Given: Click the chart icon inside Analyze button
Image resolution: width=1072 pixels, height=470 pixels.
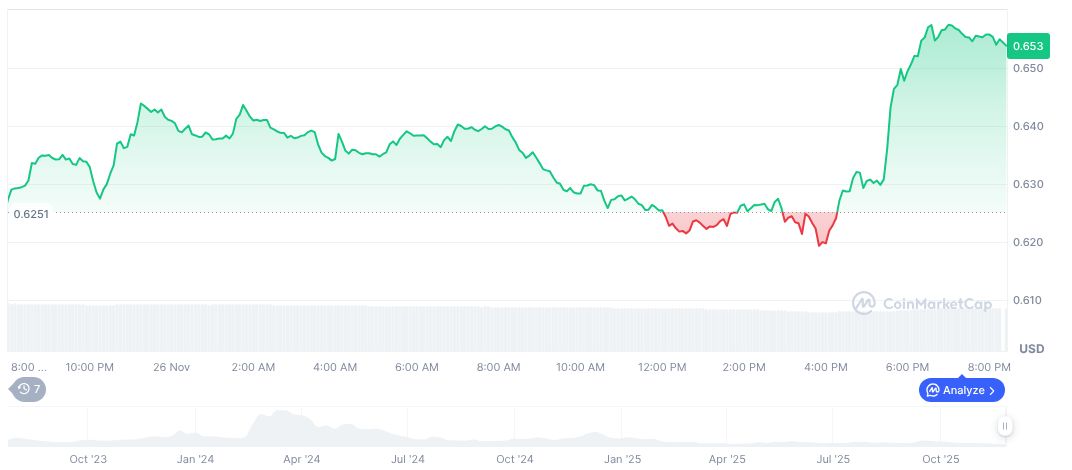Looking at the screenshot, I should tap(932, 390).
